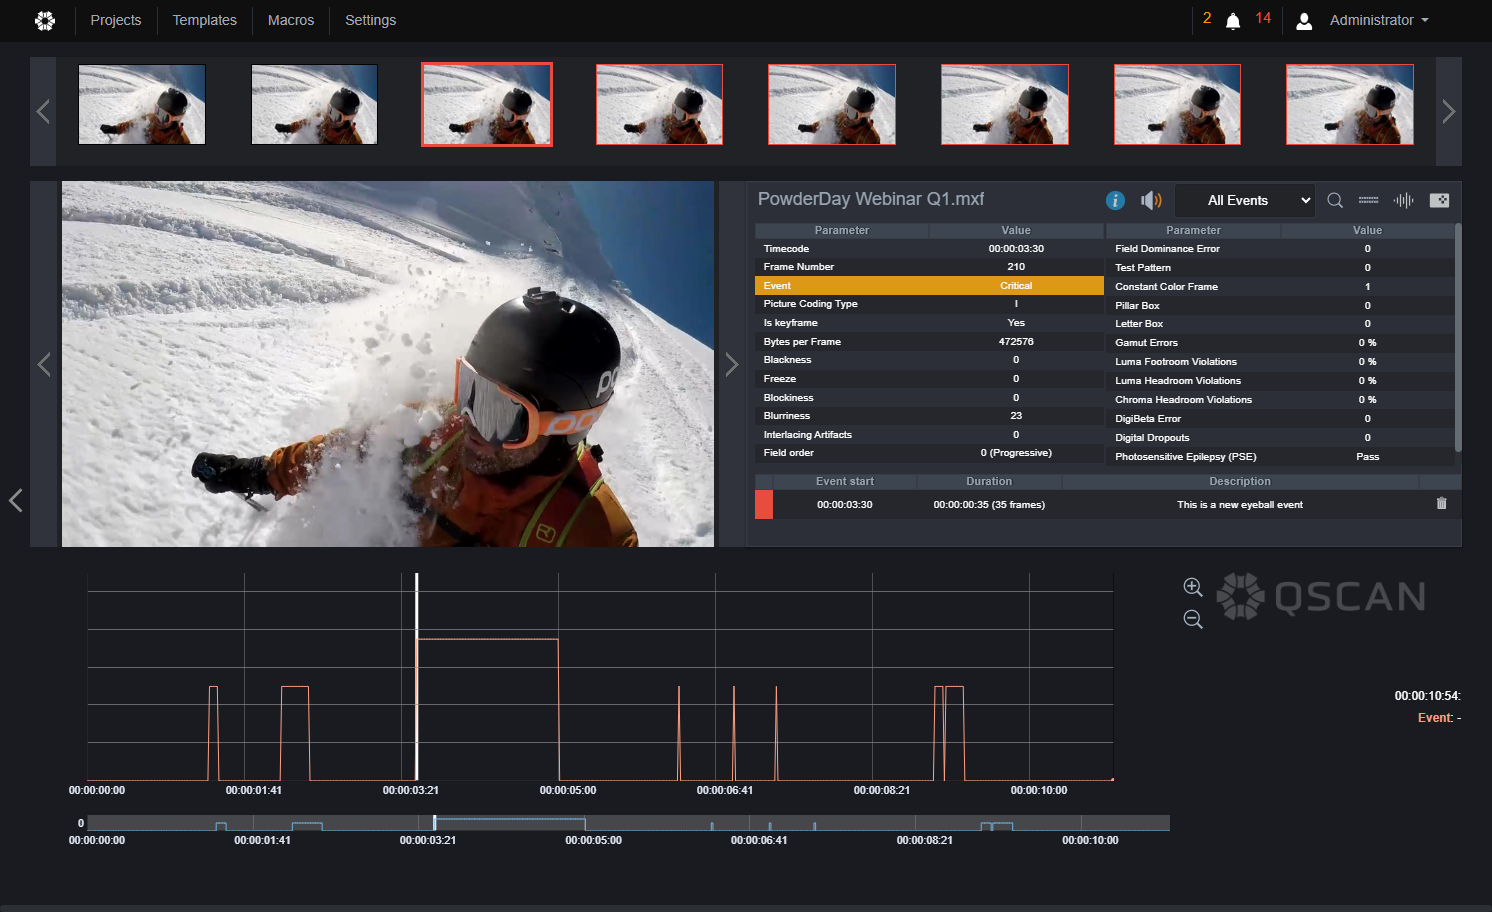The height and width of the screenshot is (912, 1492).
Task: Go to previous frame in video preview
Action: point(44,364)
